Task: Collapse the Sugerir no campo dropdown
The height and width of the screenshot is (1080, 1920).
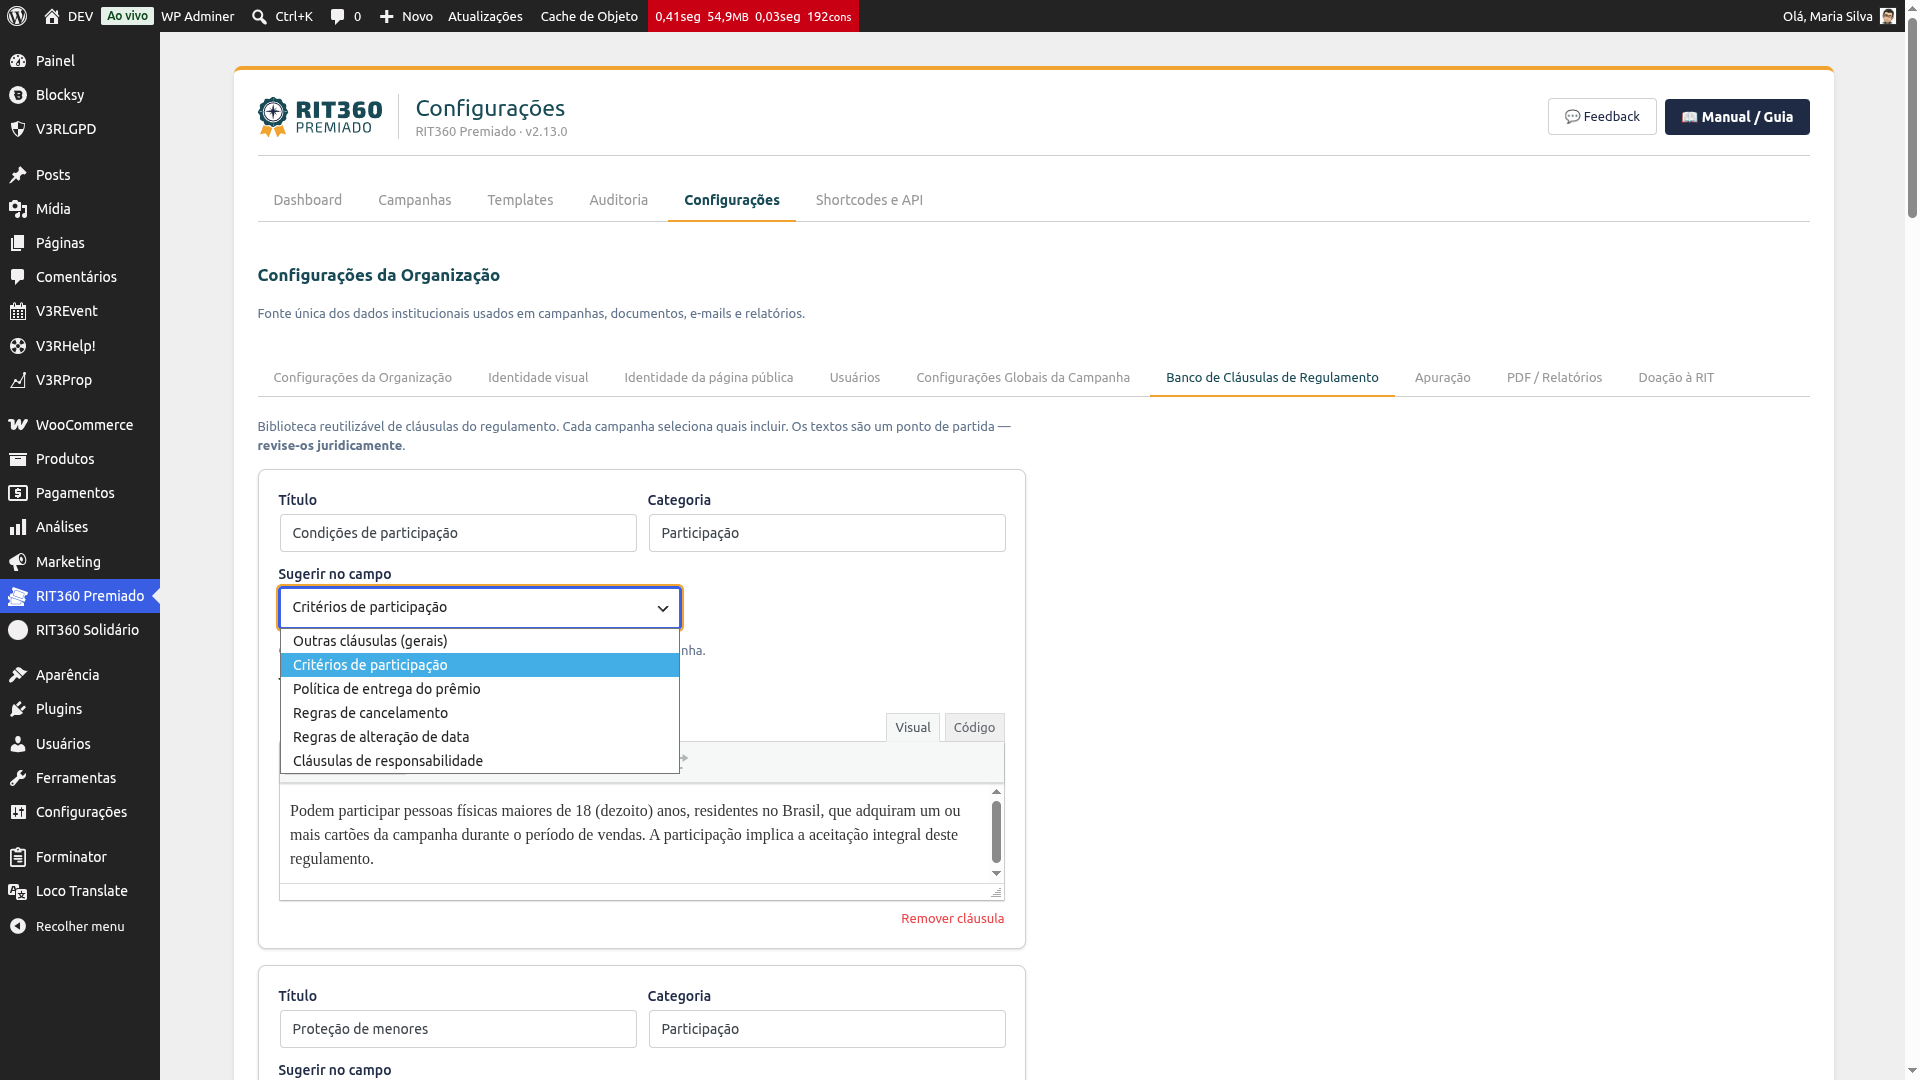Action: point(480,607)
